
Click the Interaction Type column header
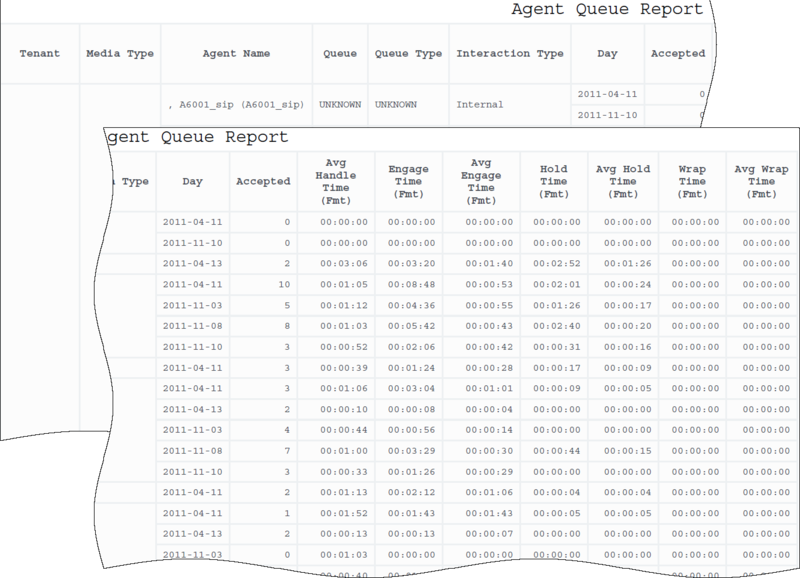(x=509, y=52)
